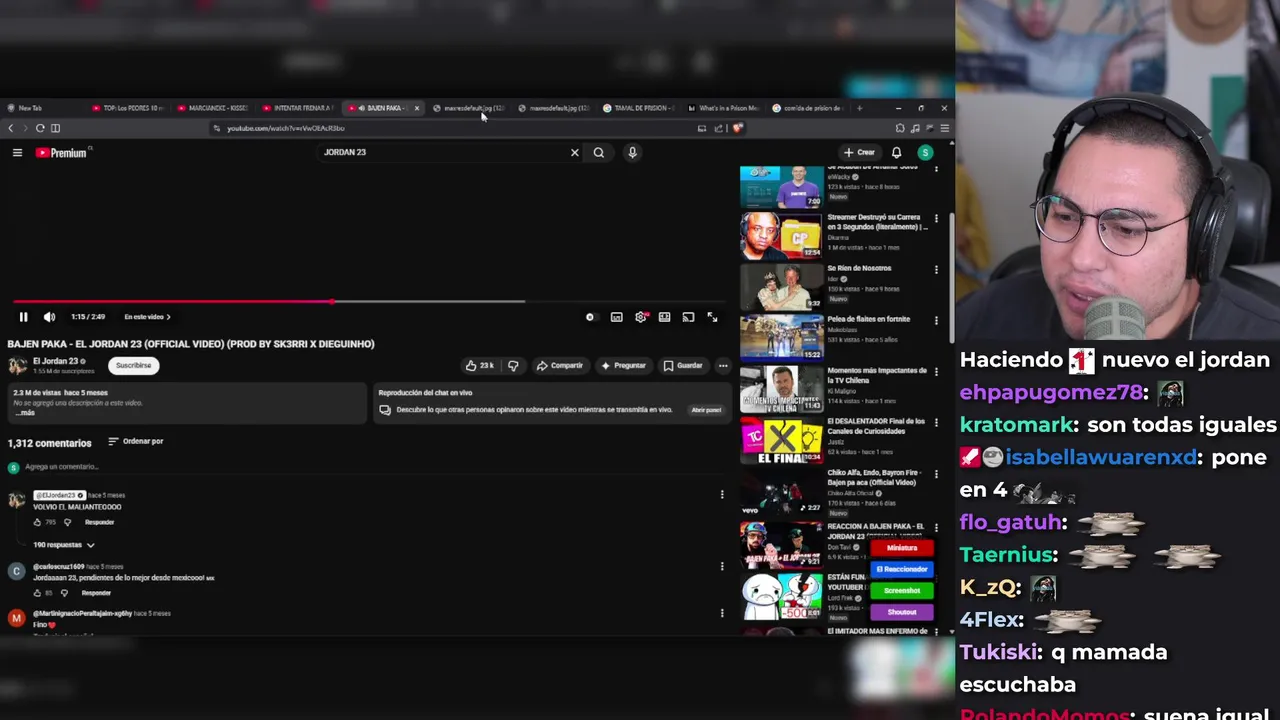
Task: Click the Preguntar button
Action: coord(623,366)
